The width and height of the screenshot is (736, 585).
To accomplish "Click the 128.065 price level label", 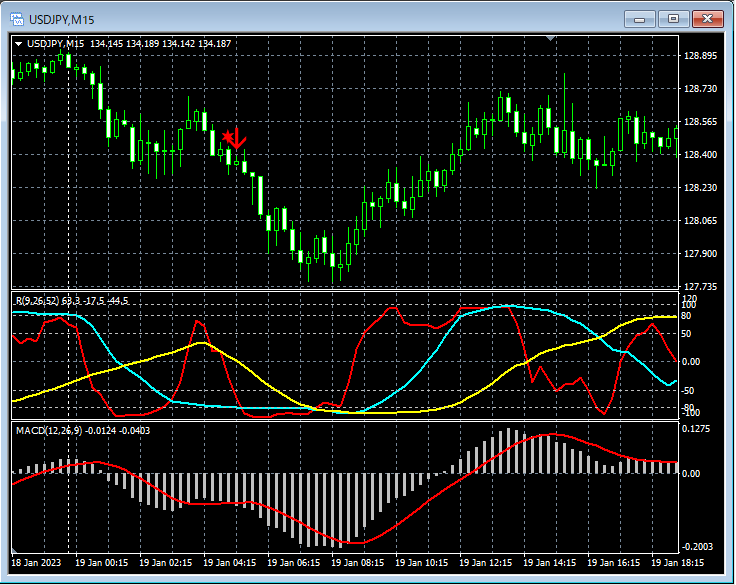I will coord(700,221).
